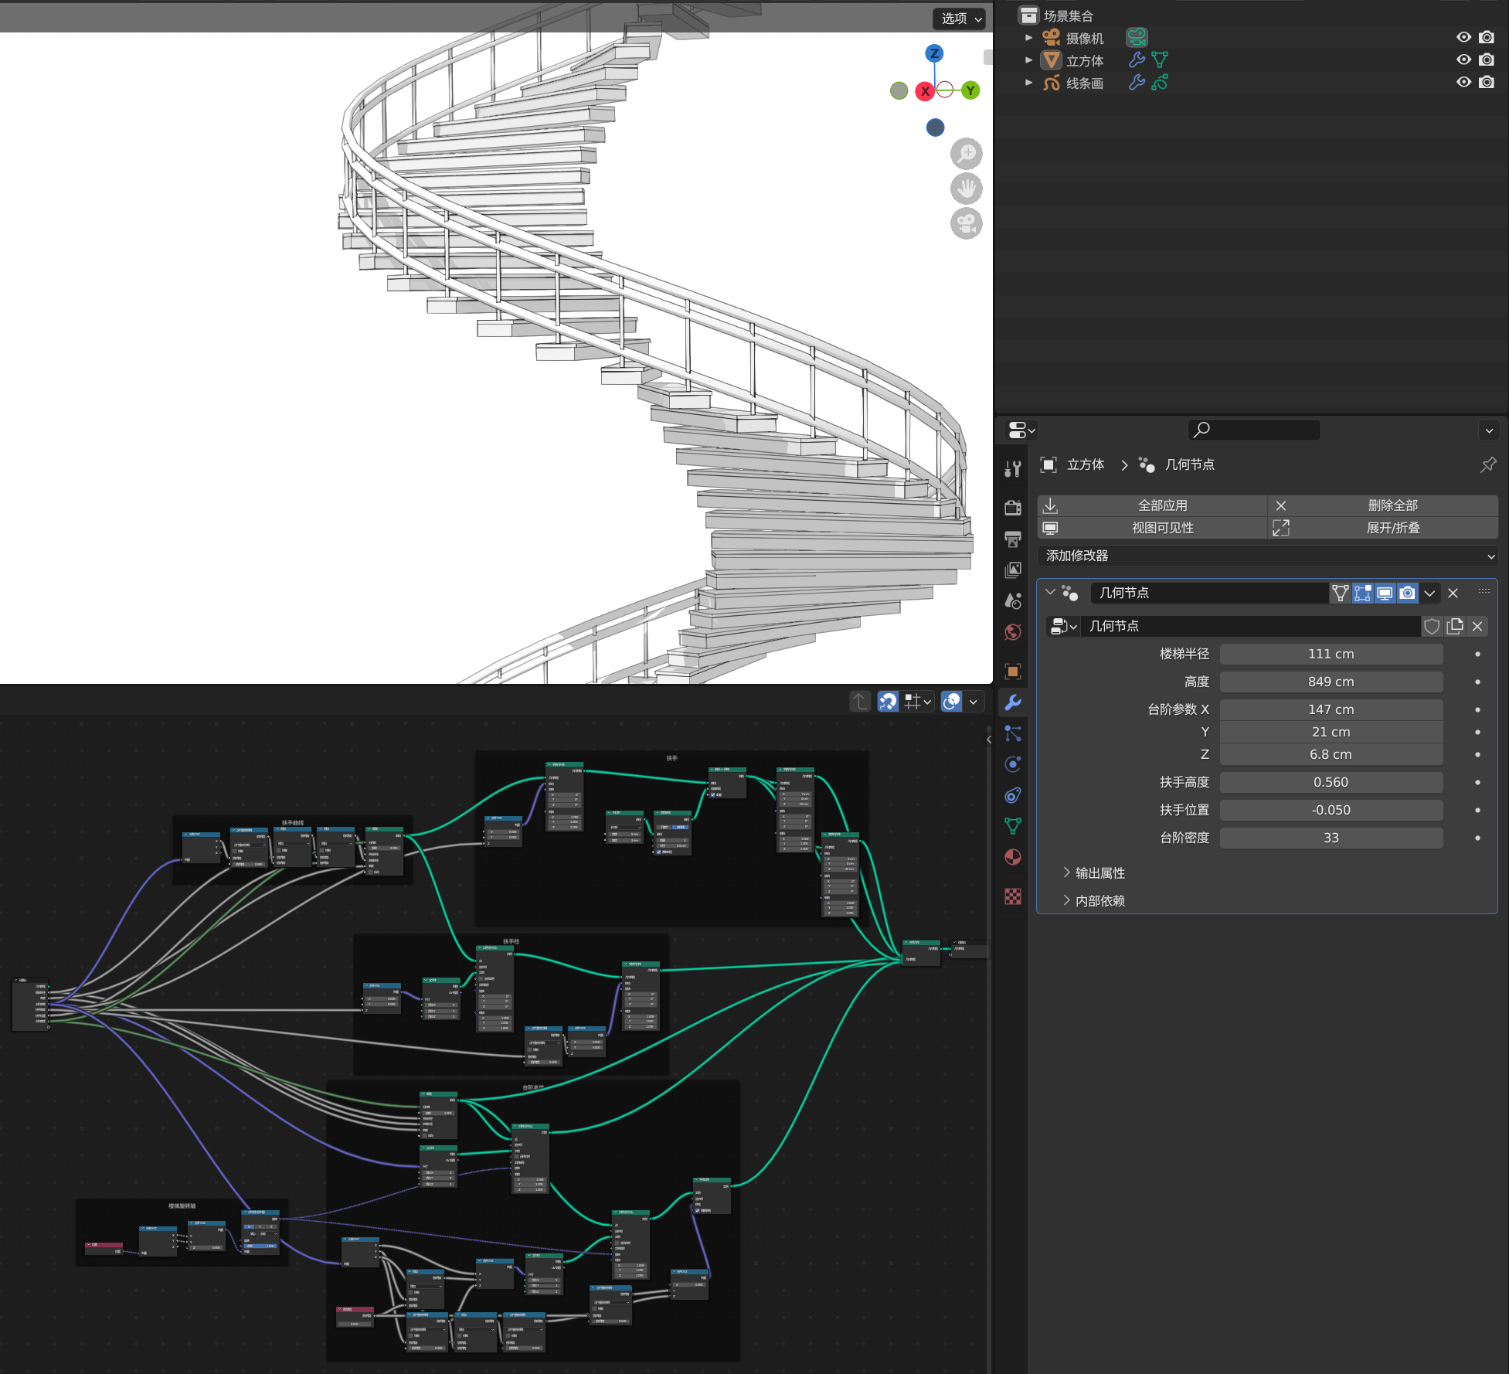Click the parent node tree arrow button
Viewport: 1509px width, 1374px height.
pyautogui.click(x=861, y=702)
